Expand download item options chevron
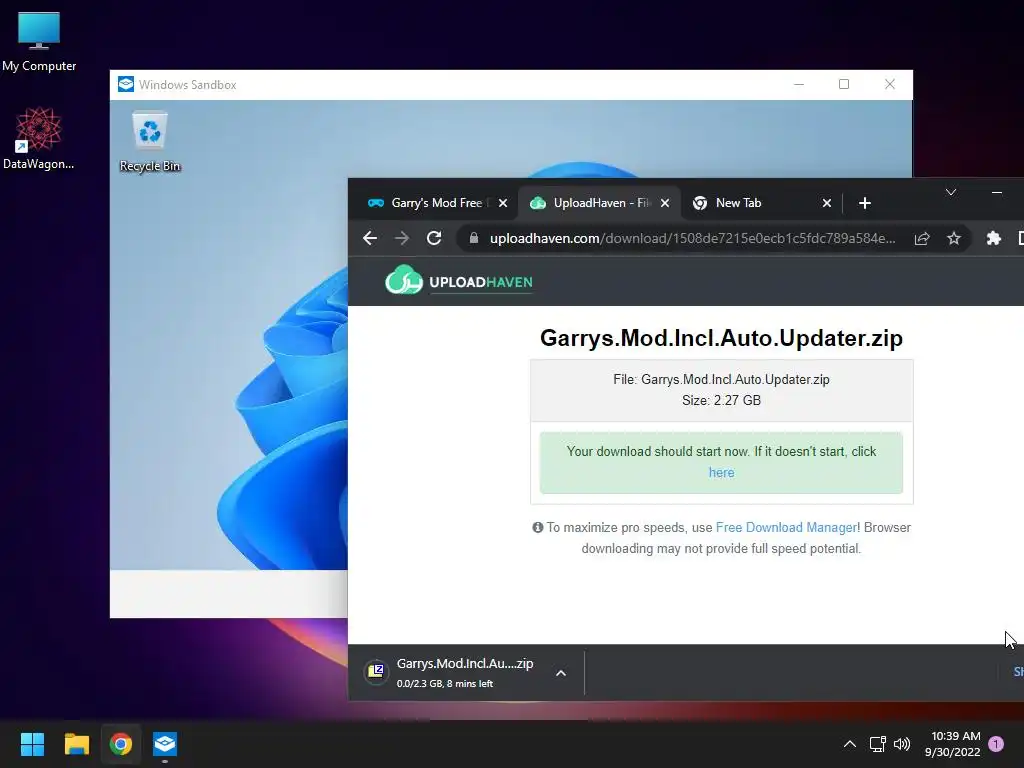The width and height of the screenshot is (1024, 768). tap(561, 673)
